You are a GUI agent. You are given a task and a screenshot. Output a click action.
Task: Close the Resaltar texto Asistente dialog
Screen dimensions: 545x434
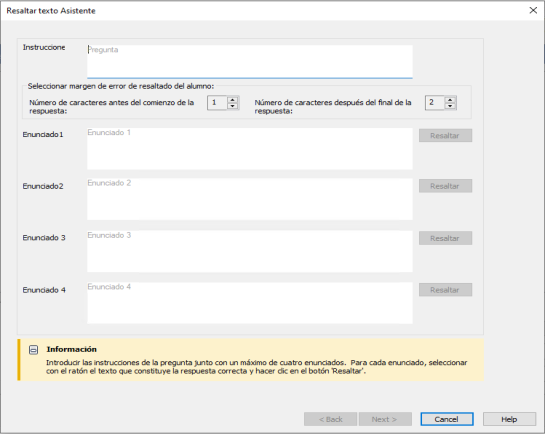pos(533,10)
